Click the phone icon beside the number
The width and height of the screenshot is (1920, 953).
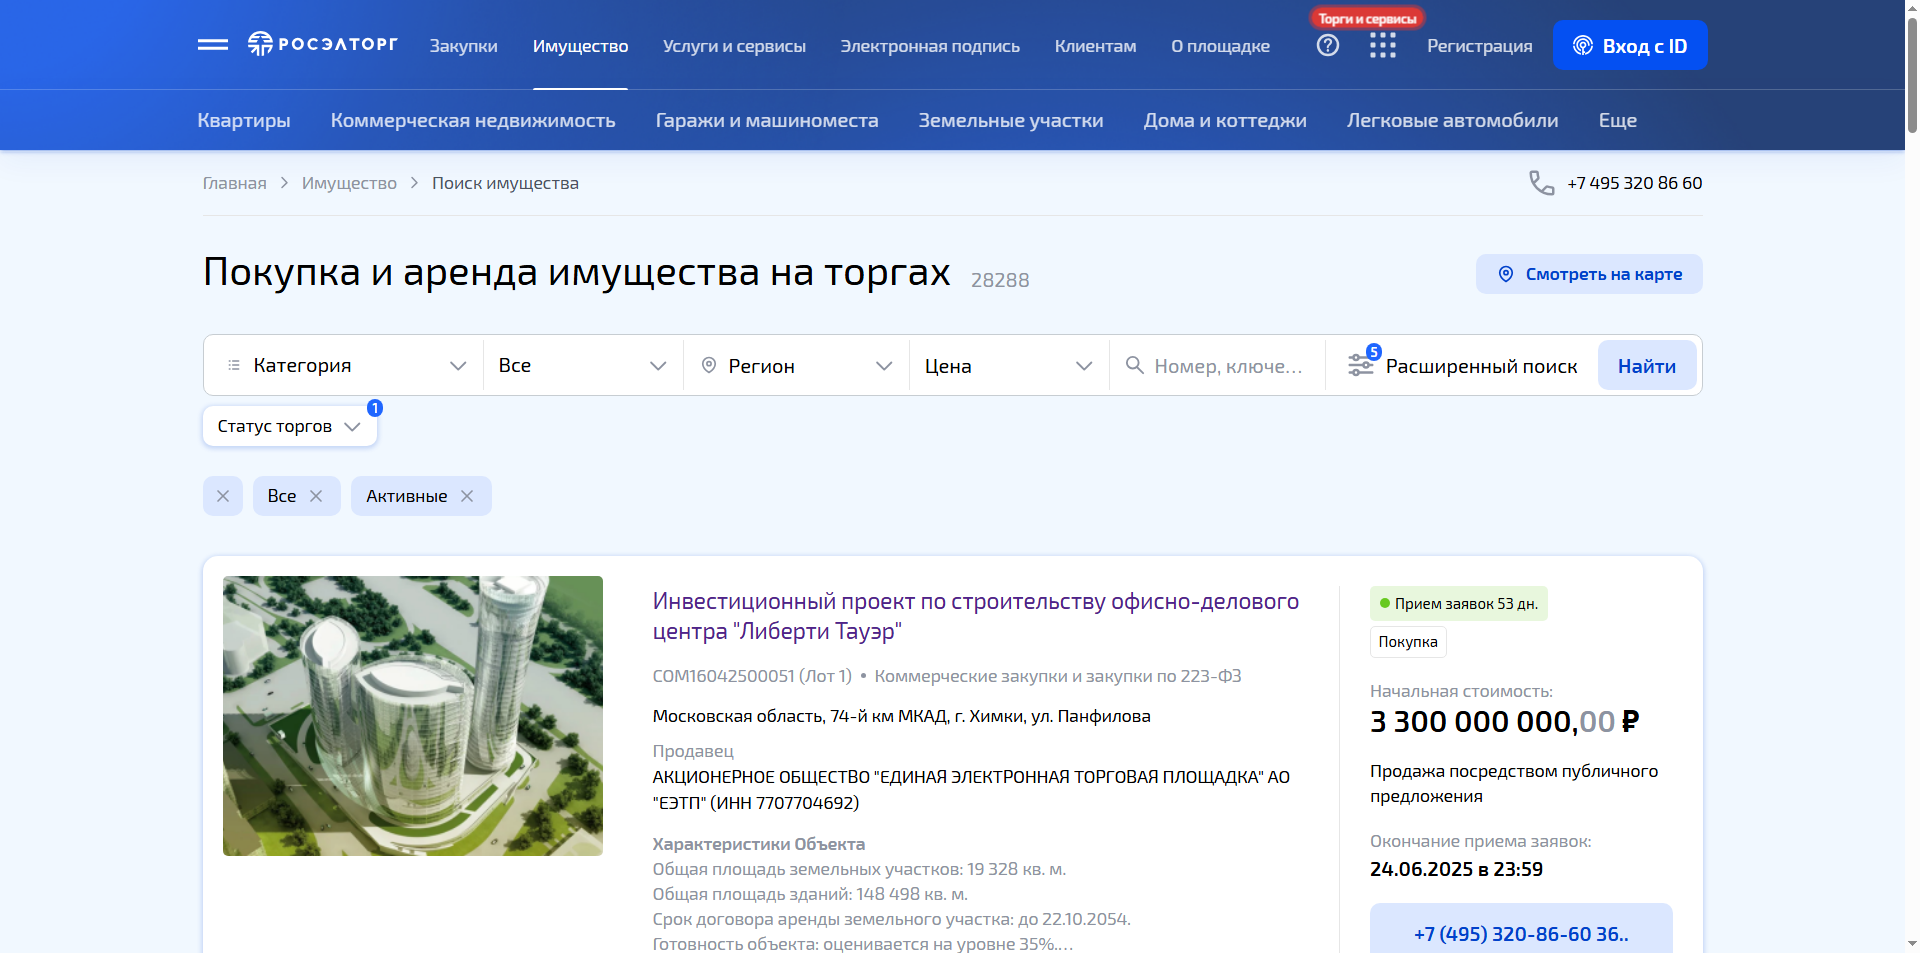(1541, 183)
